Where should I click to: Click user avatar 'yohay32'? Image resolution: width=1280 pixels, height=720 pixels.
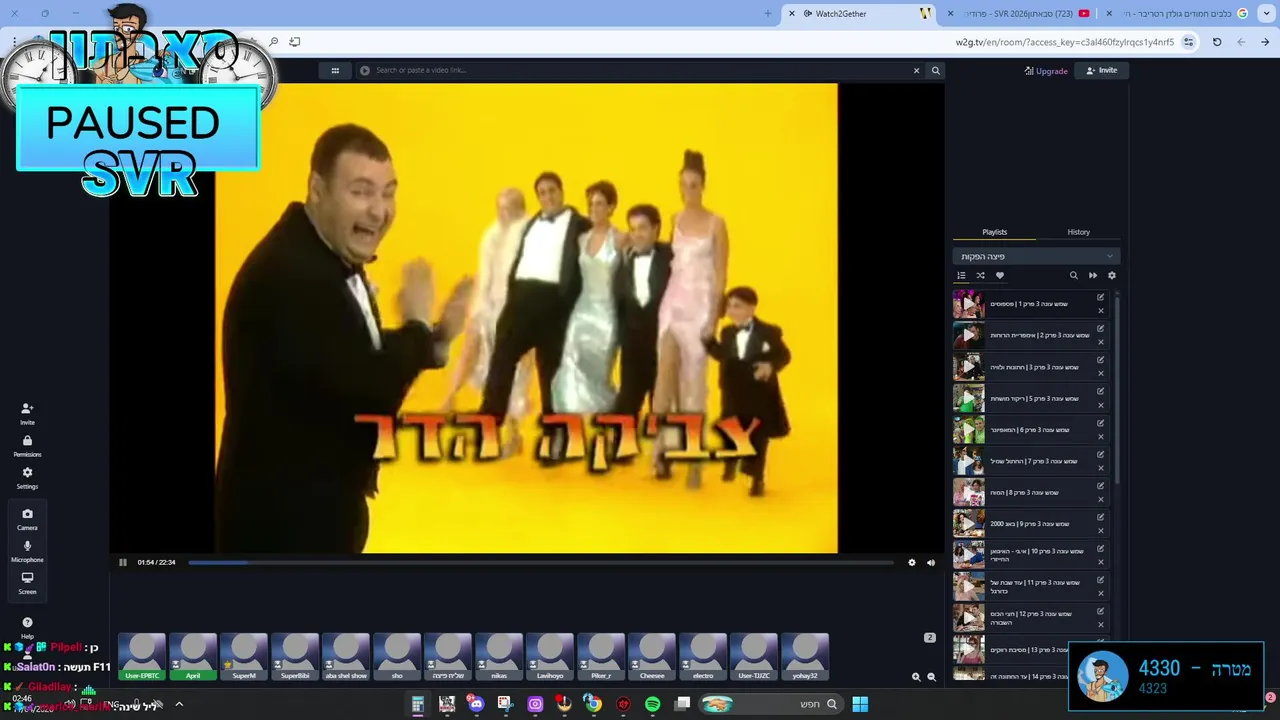(805, 657)
